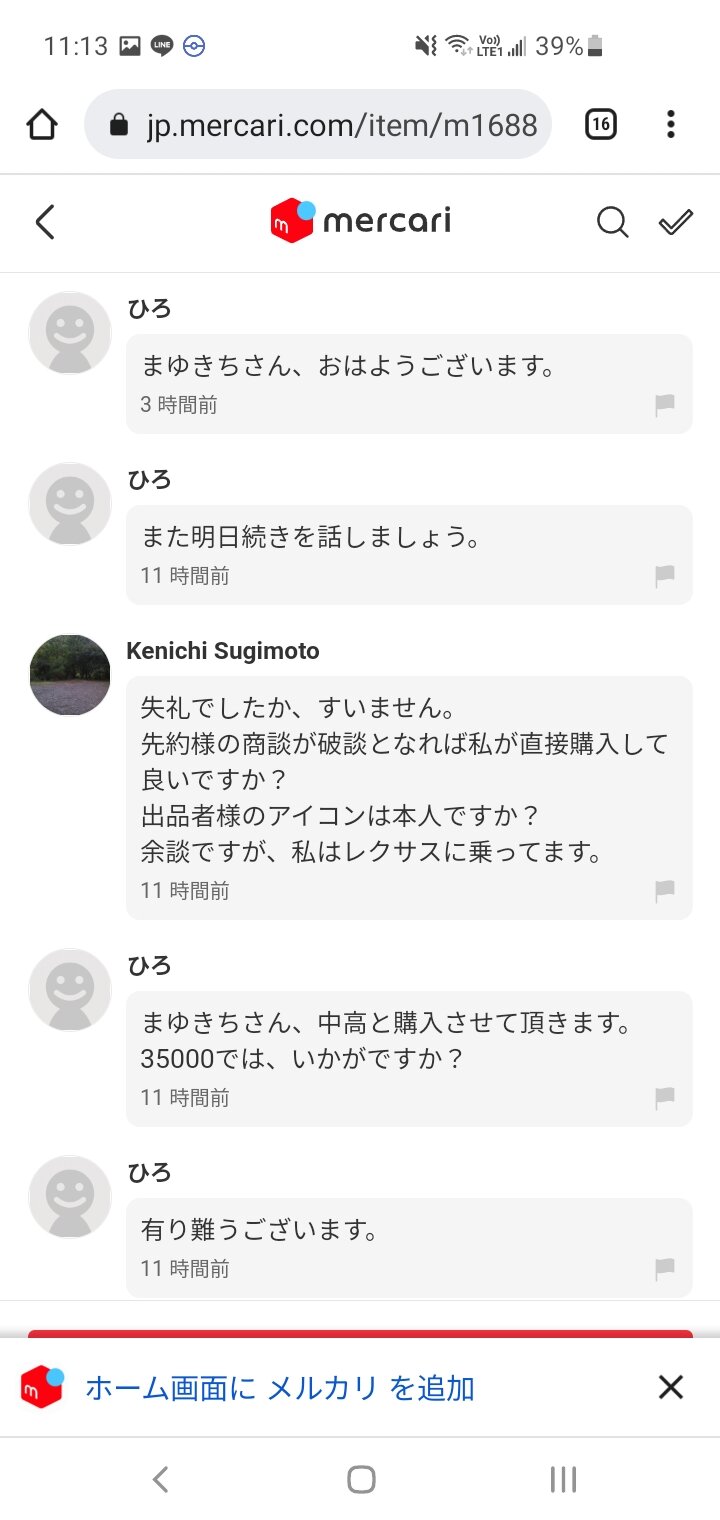
Task: Open Kenichi Sugimoto's profile photo
Action: pyautogui.click(x=70, y=675)
